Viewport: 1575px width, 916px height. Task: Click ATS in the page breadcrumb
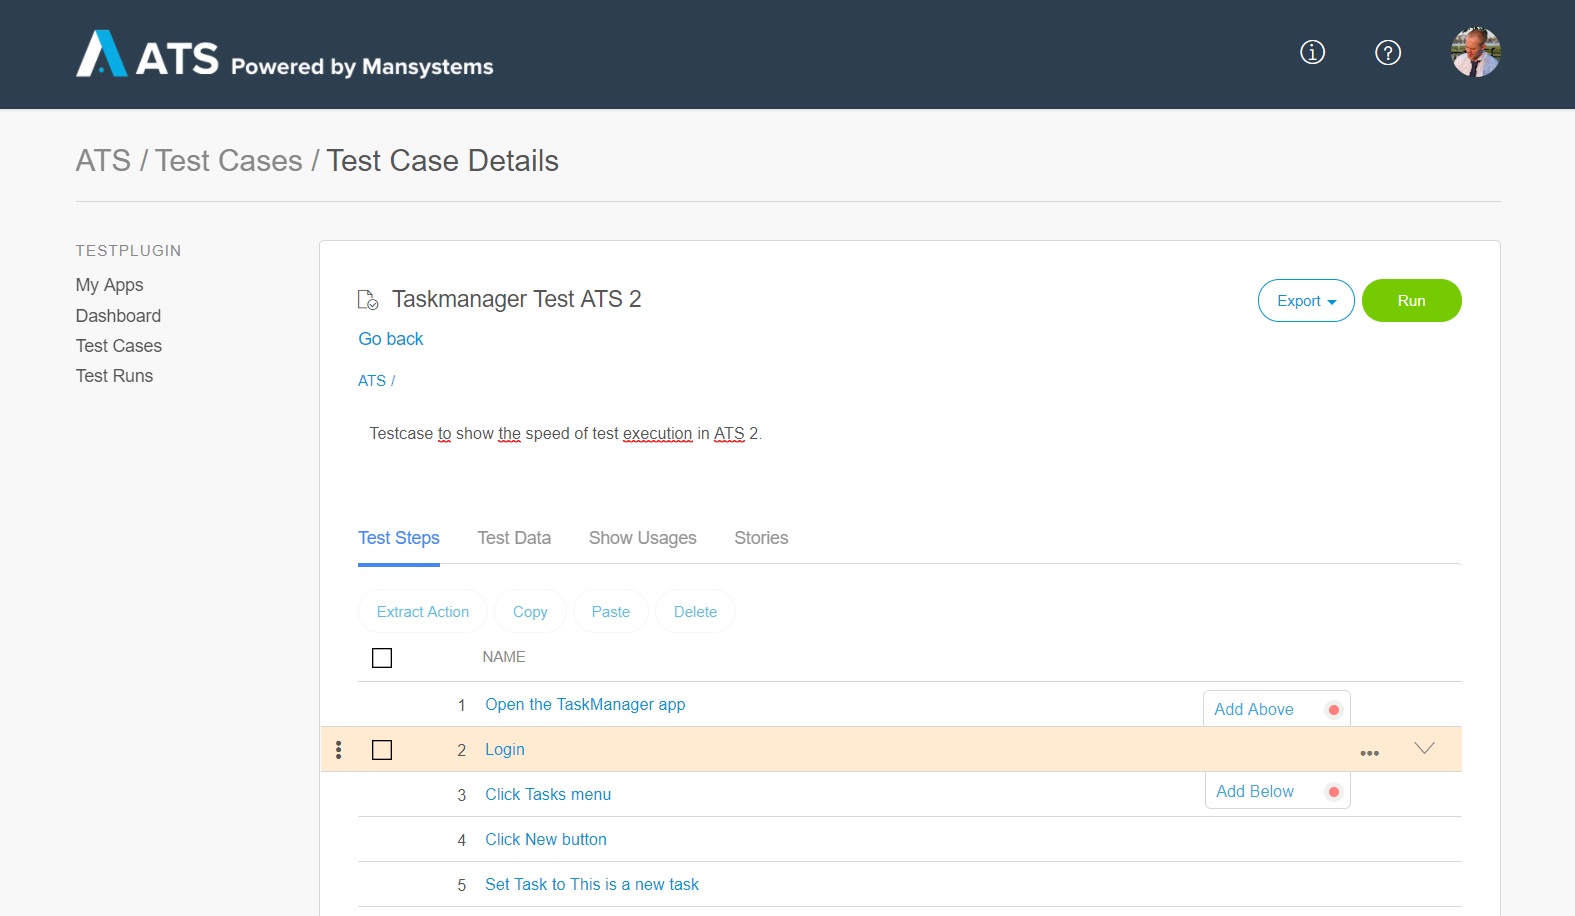(x=103, y=161)
